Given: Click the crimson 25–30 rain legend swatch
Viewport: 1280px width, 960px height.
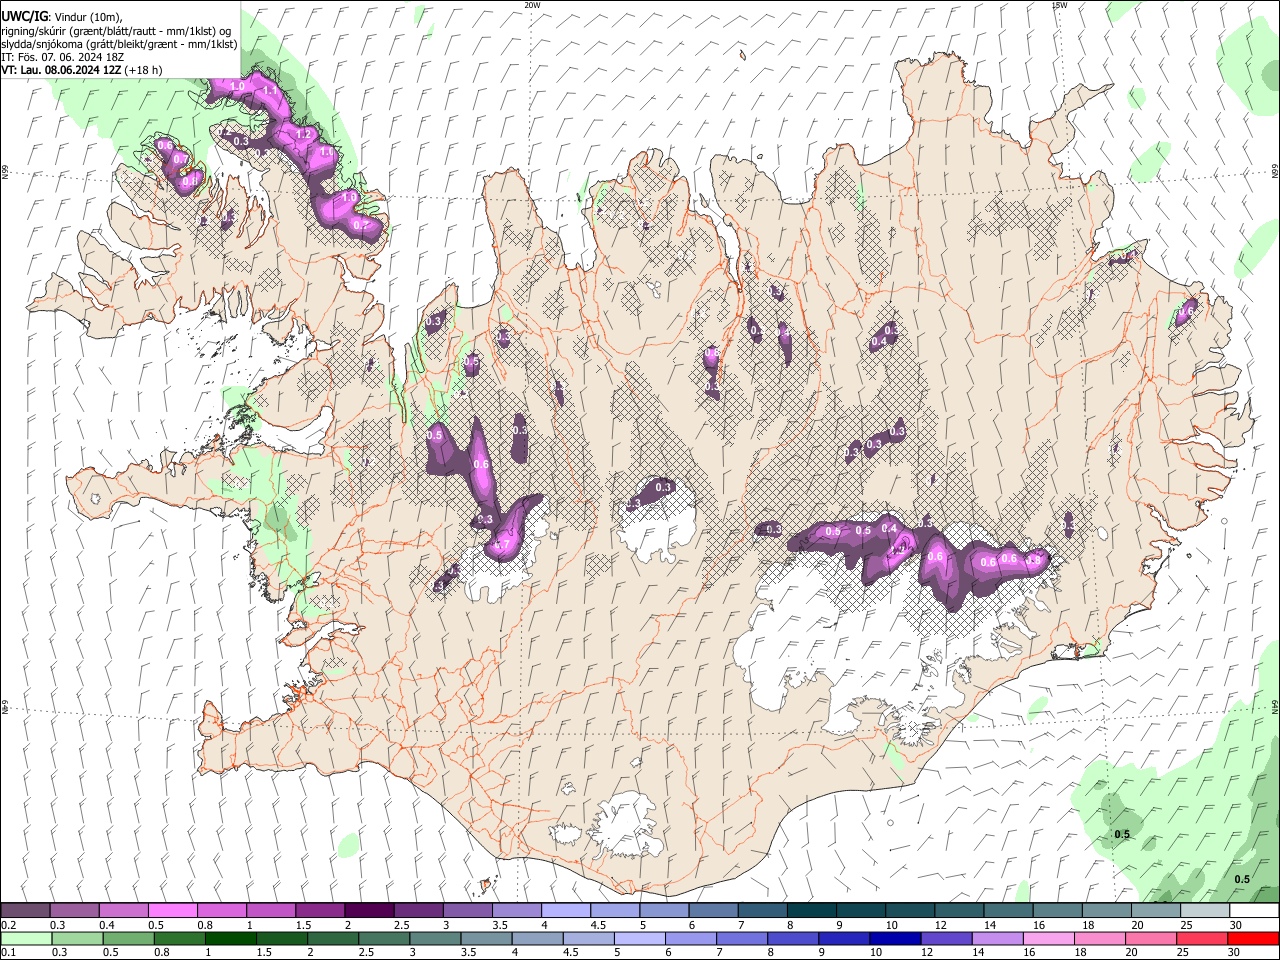Looking at the screenshot, I should [1202, 938].
